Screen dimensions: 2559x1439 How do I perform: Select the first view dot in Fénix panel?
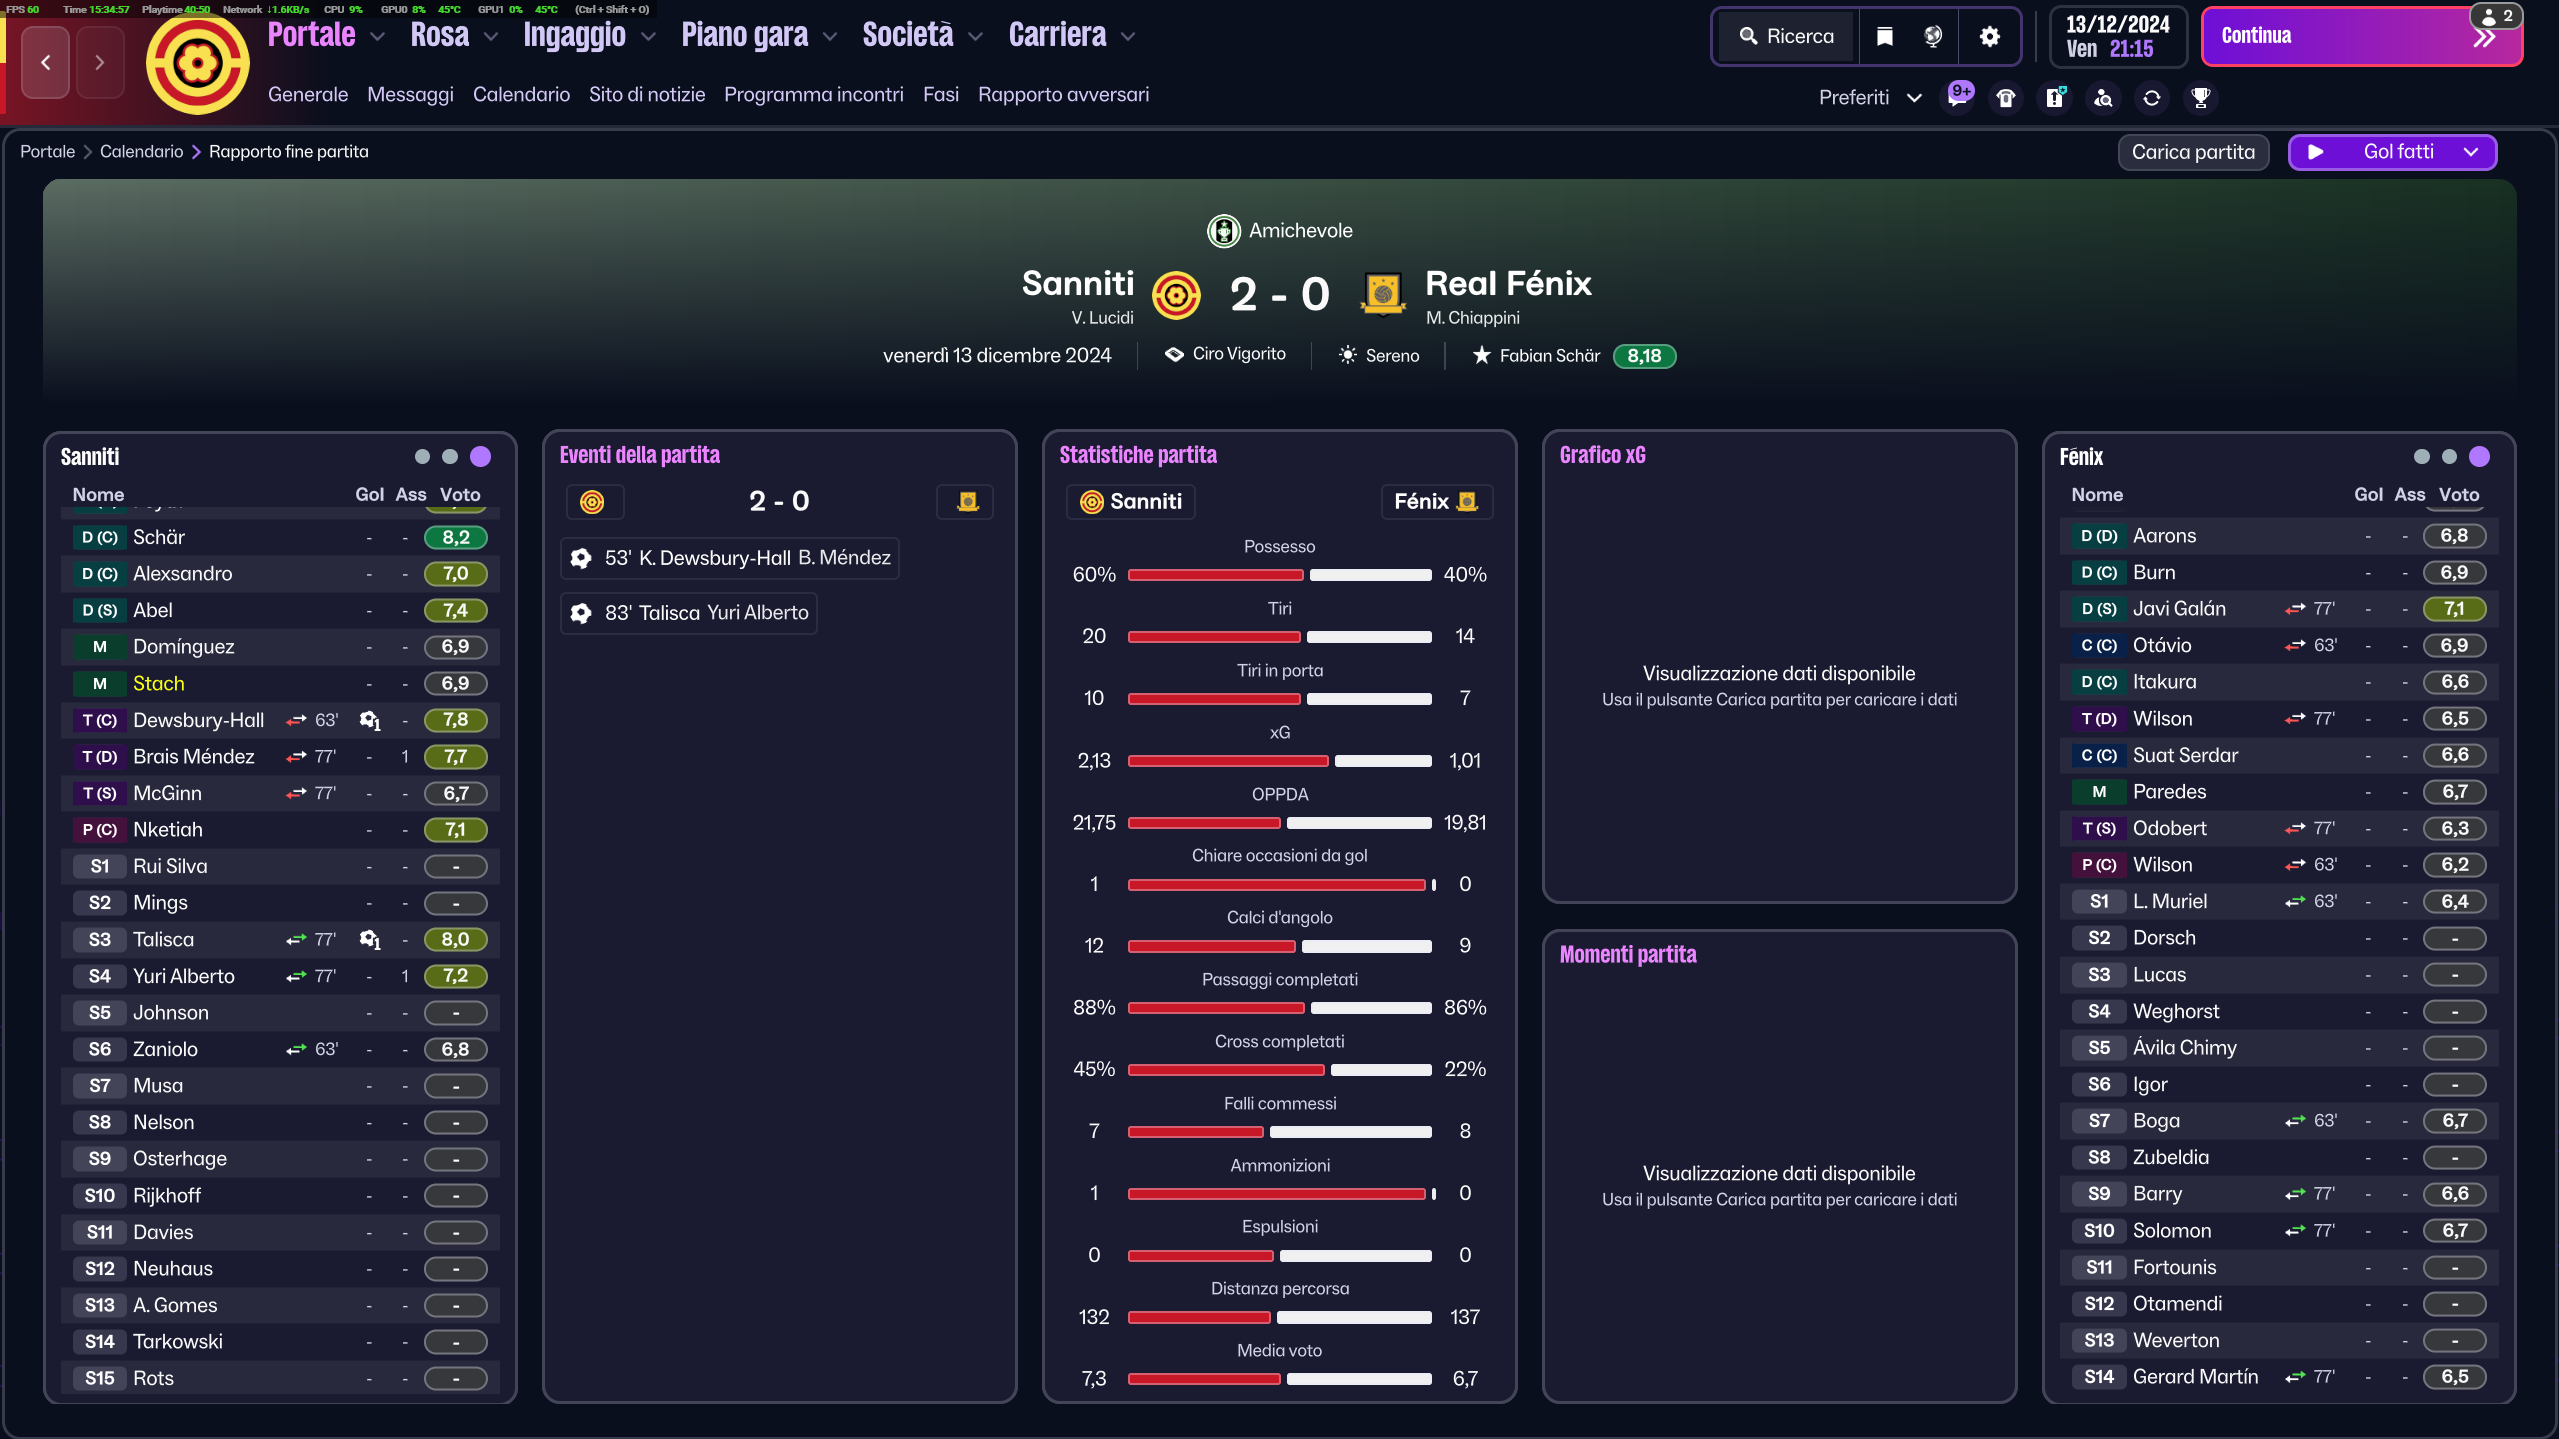point(2421,457)
